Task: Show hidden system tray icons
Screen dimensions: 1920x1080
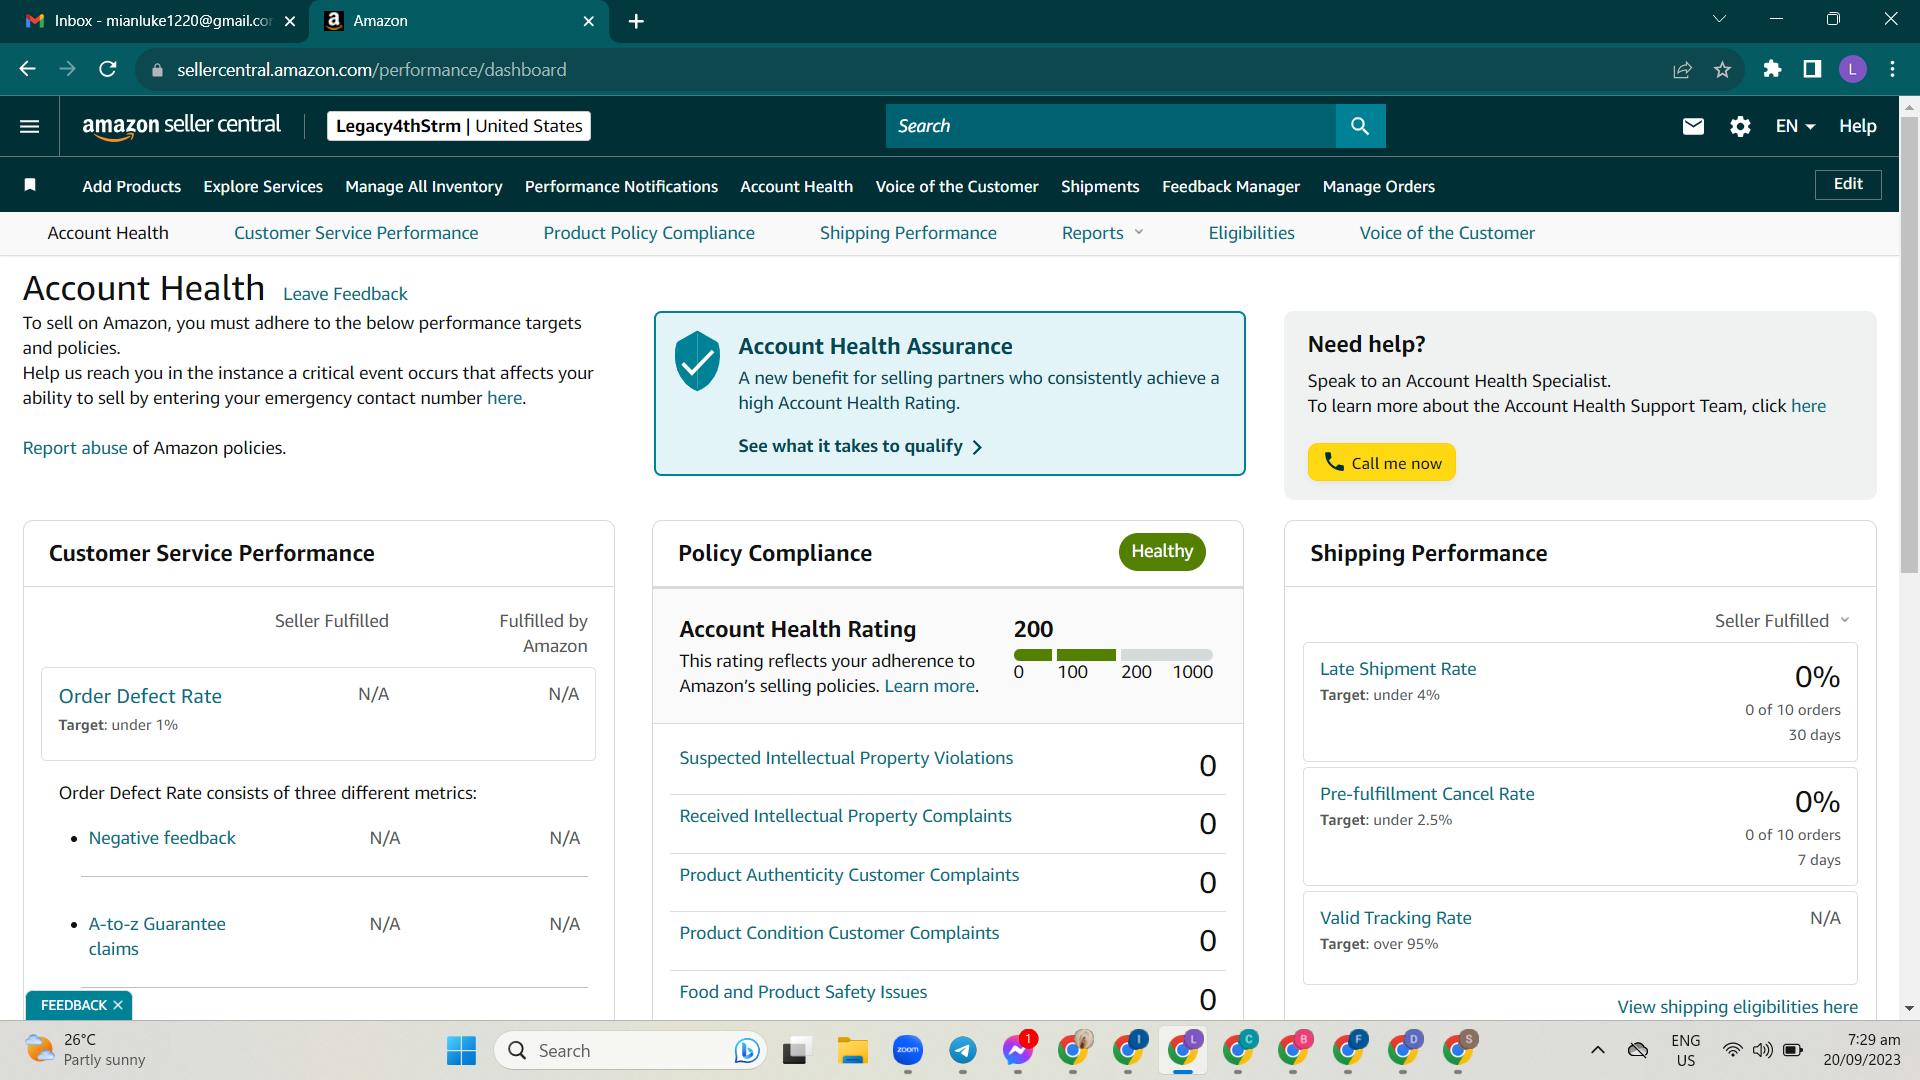Action: coord(1597,1050)
